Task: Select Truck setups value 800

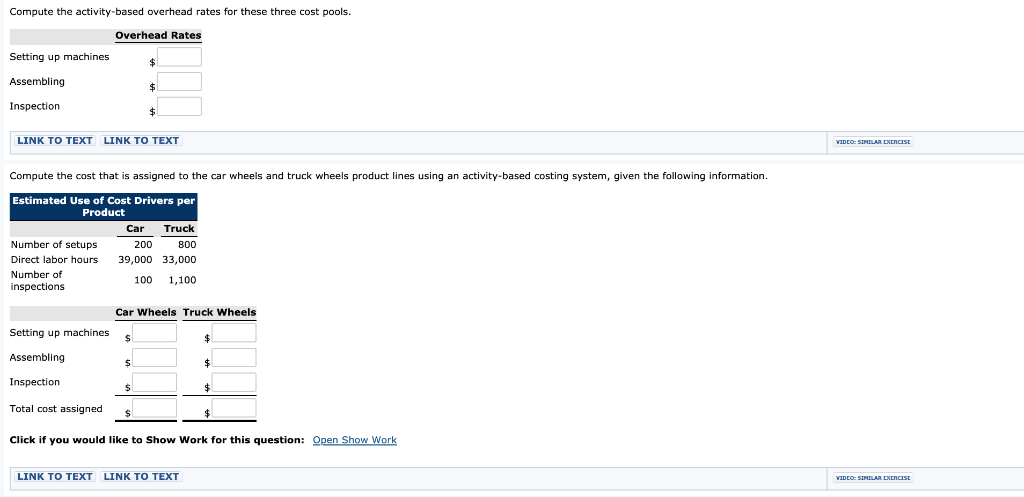Action: 187,245
